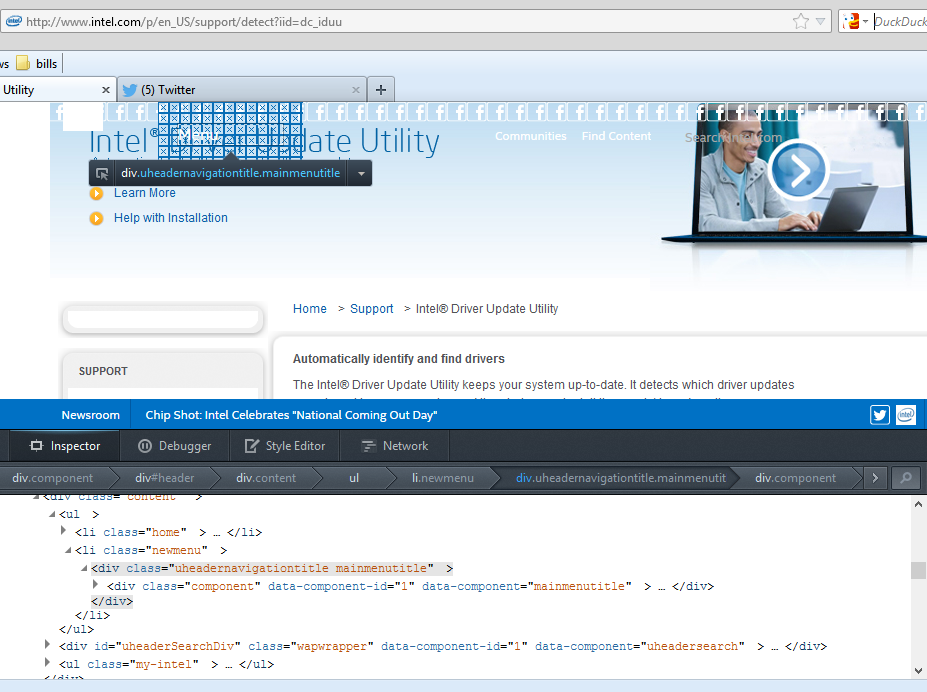Image resolution: width=927 pixels, height=692 pixels.
Task: Close the Twitter tab
Action: [x=356, y=90]
